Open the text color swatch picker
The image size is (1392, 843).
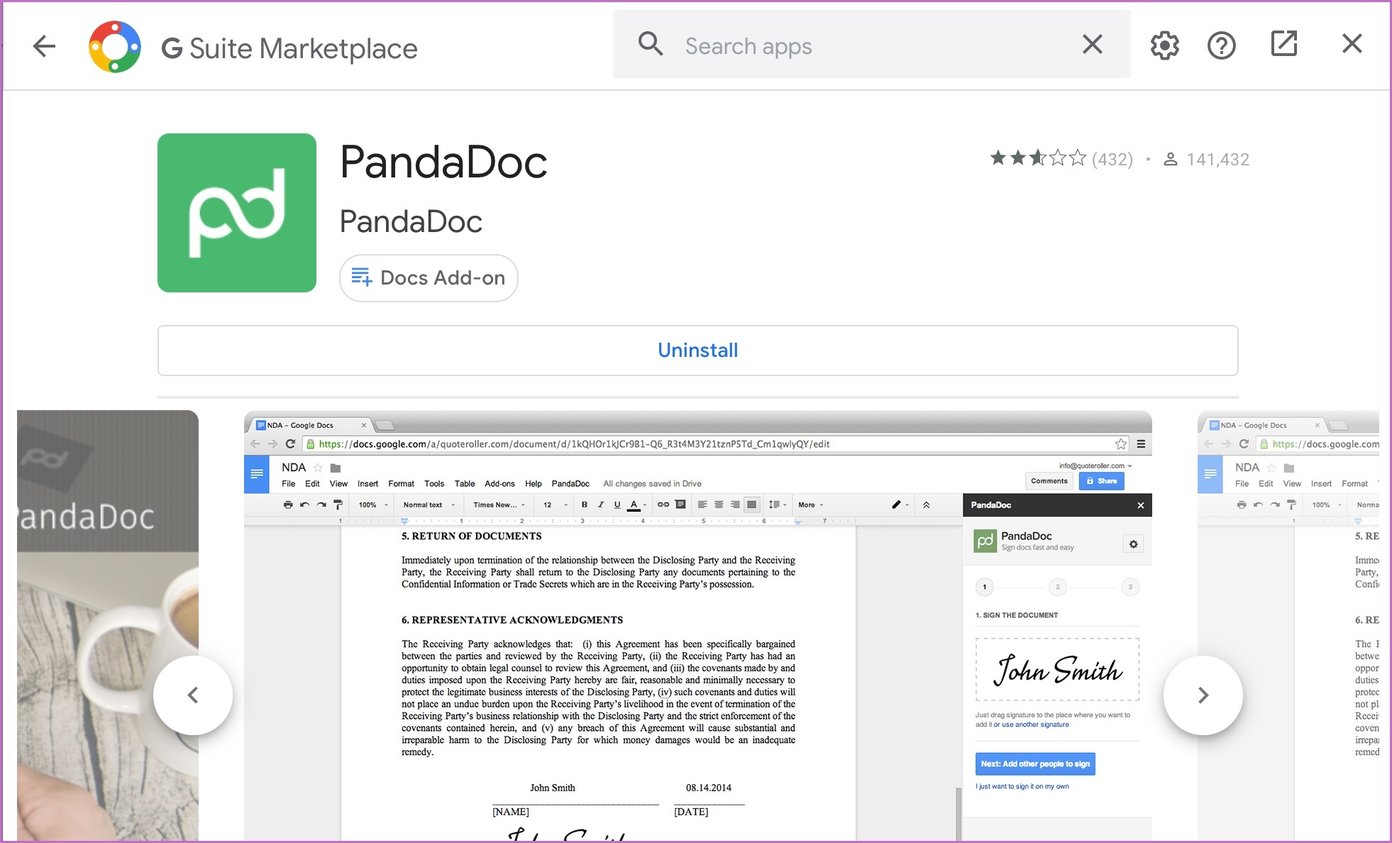click(634, 505)
